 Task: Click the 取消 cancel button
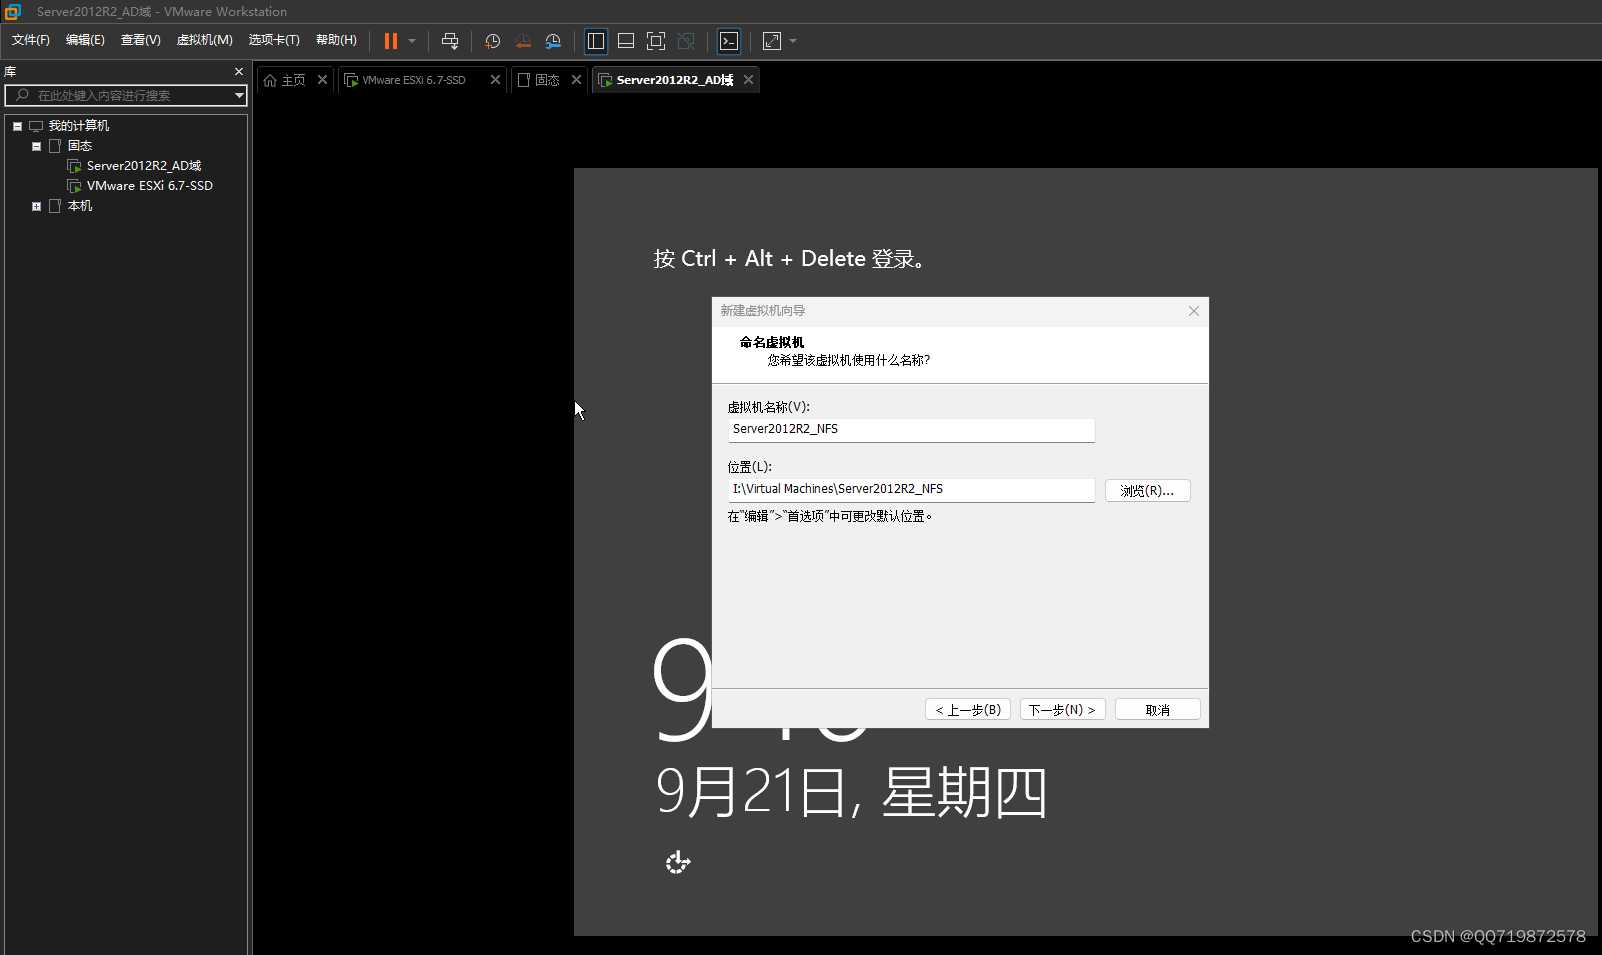[1157, 710]
